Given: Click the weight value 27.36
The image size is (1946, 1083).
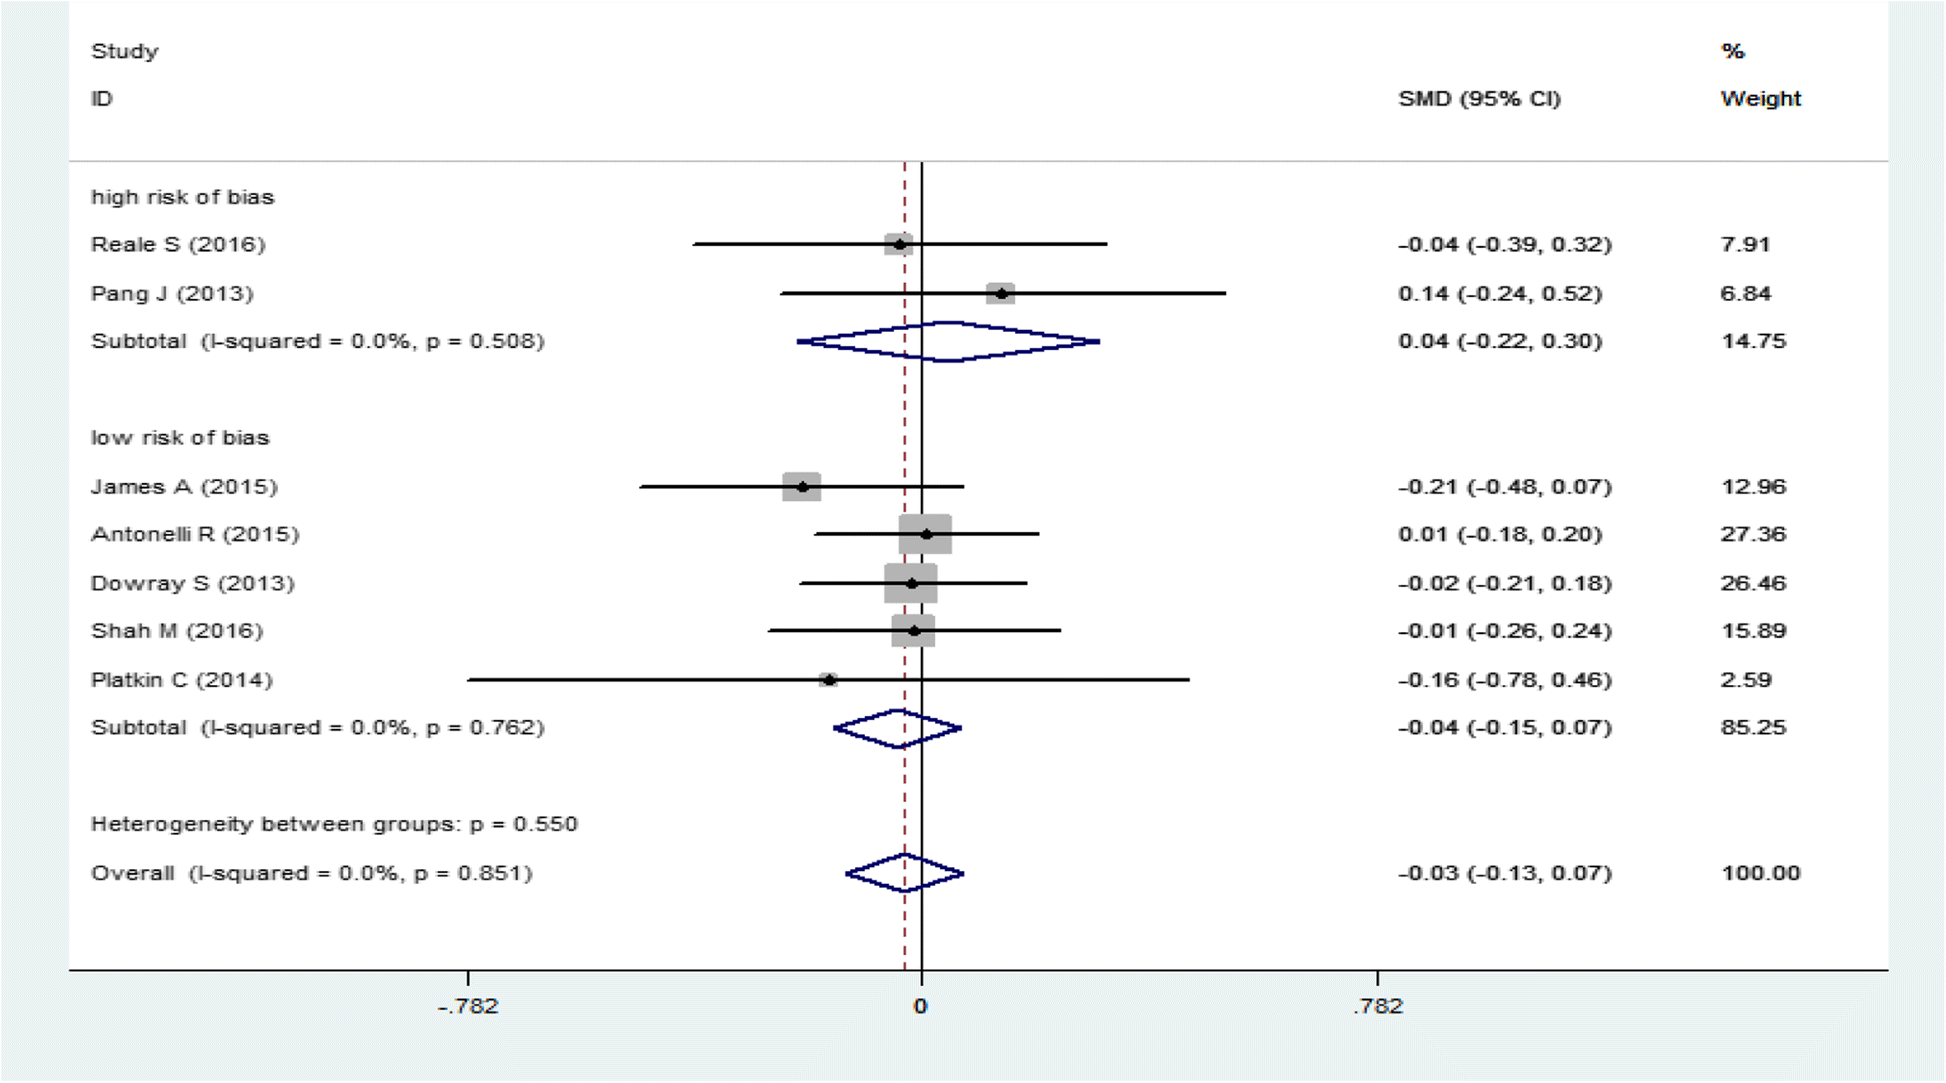Looking at the screenshot, I should [1753, 534].
